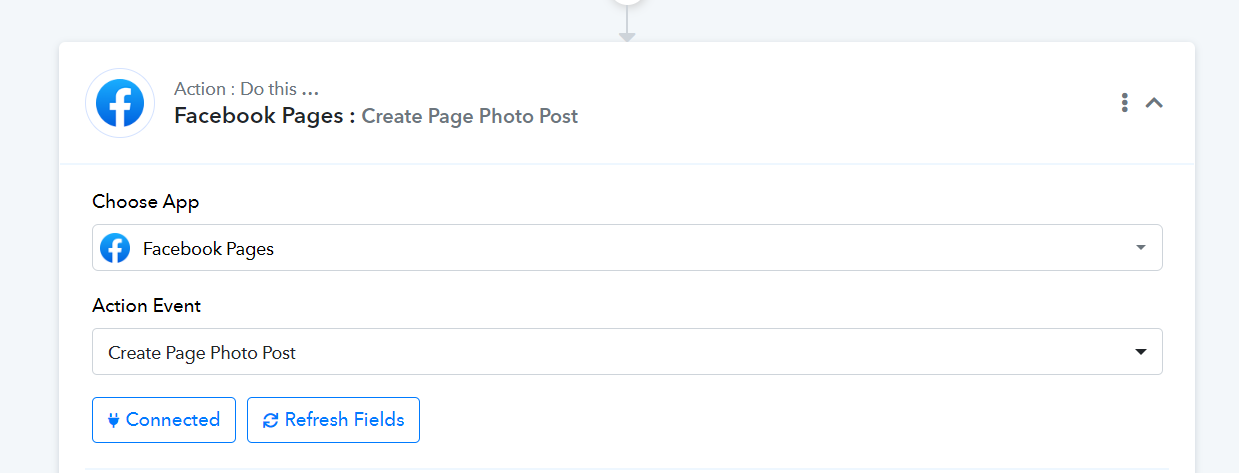Click the 'Action : Do this ...' header text
The width and height of the screenshot is (1239, 473).
click(x=246, y=89)
